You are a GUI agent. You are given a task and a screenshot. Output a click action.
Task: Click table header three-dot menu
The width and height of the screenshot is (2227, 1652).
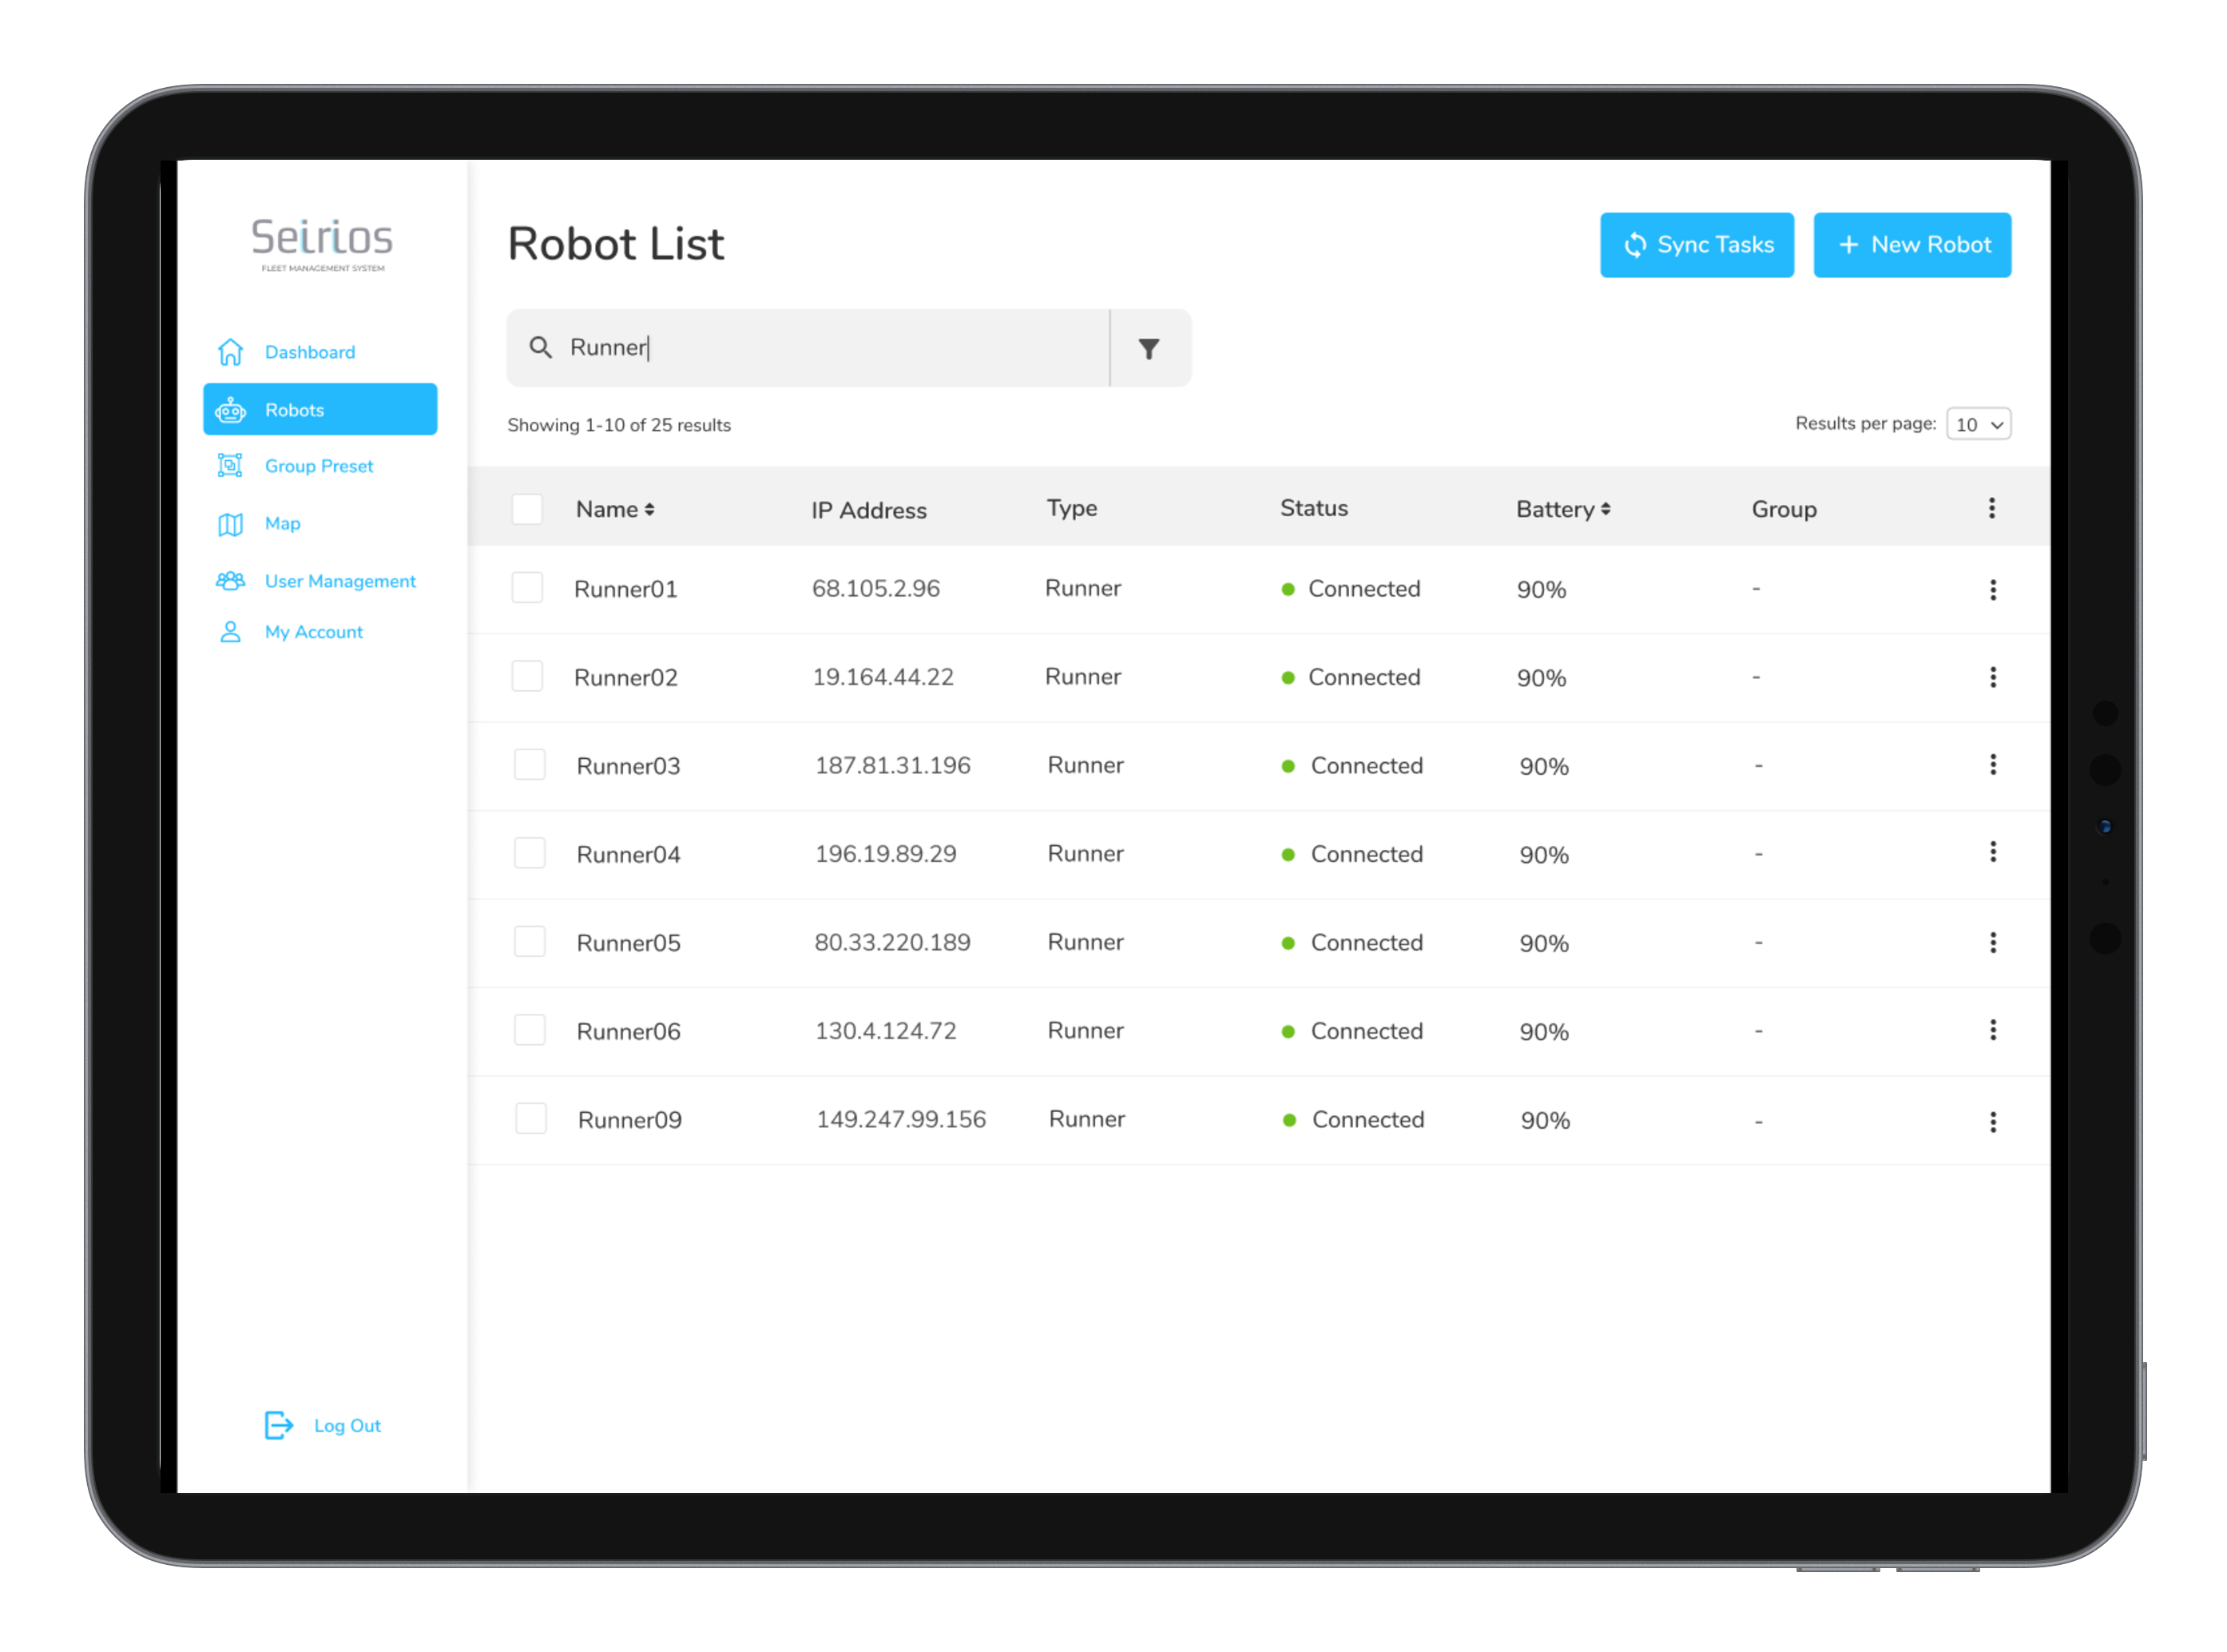tap(1991, 508)
